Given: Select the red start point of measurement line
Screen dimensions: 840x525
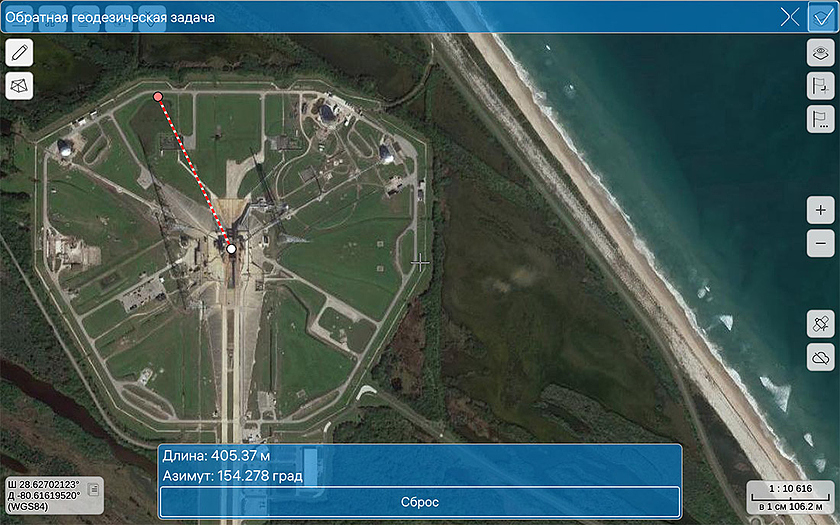Looking at the screenshot, I should point(158,97).
